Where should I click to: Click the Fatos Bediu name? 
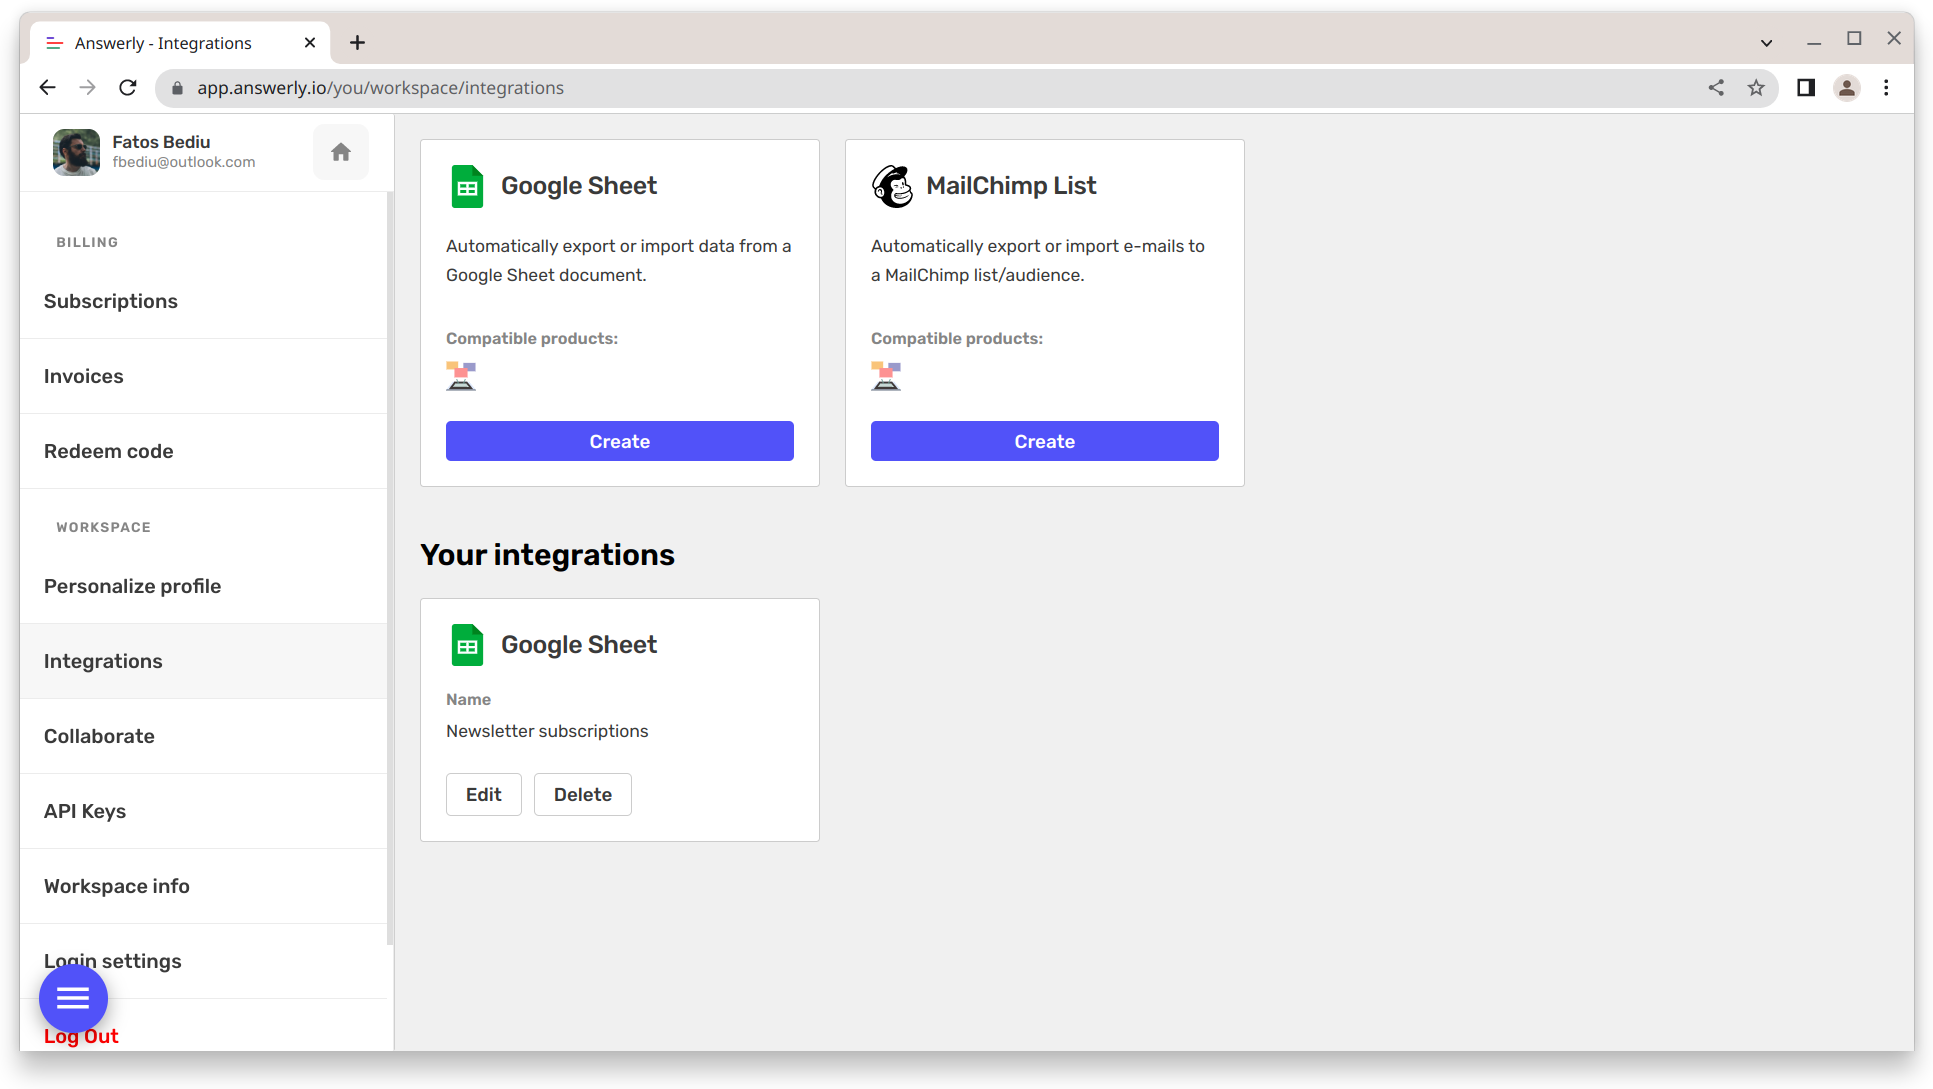(161, 142)
